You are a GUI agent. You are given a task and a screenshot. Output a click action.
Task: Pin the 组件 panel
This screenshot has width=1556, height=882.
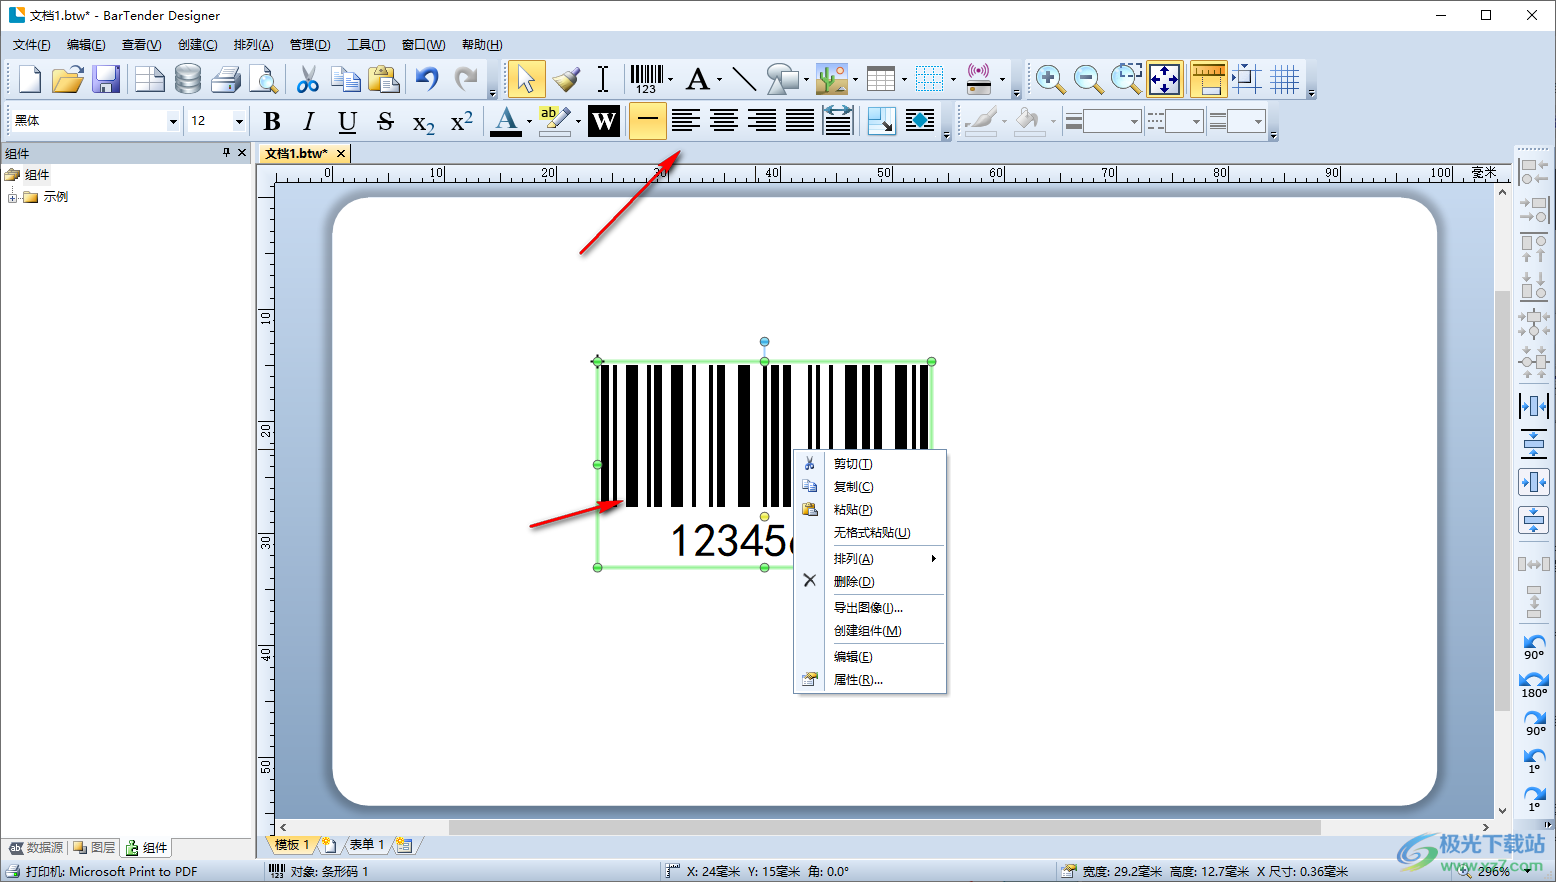point(226,152)
